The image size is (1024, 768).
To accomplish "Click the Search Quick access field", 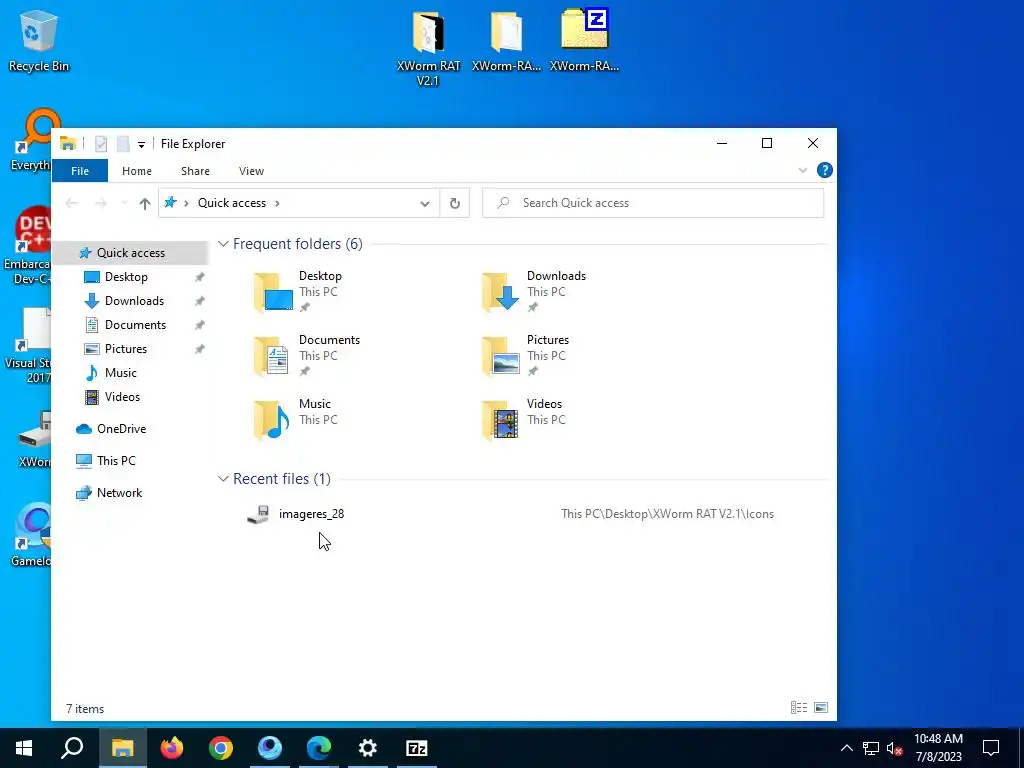I will 653,203.
